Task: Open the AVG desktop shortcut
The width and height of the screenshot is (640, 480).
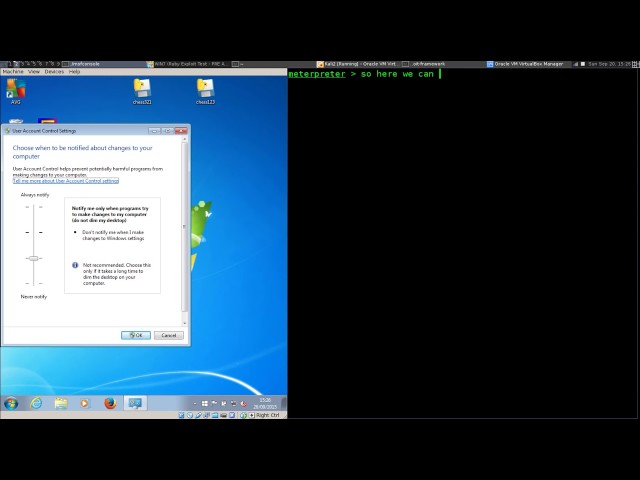Action: pos(15,91)
